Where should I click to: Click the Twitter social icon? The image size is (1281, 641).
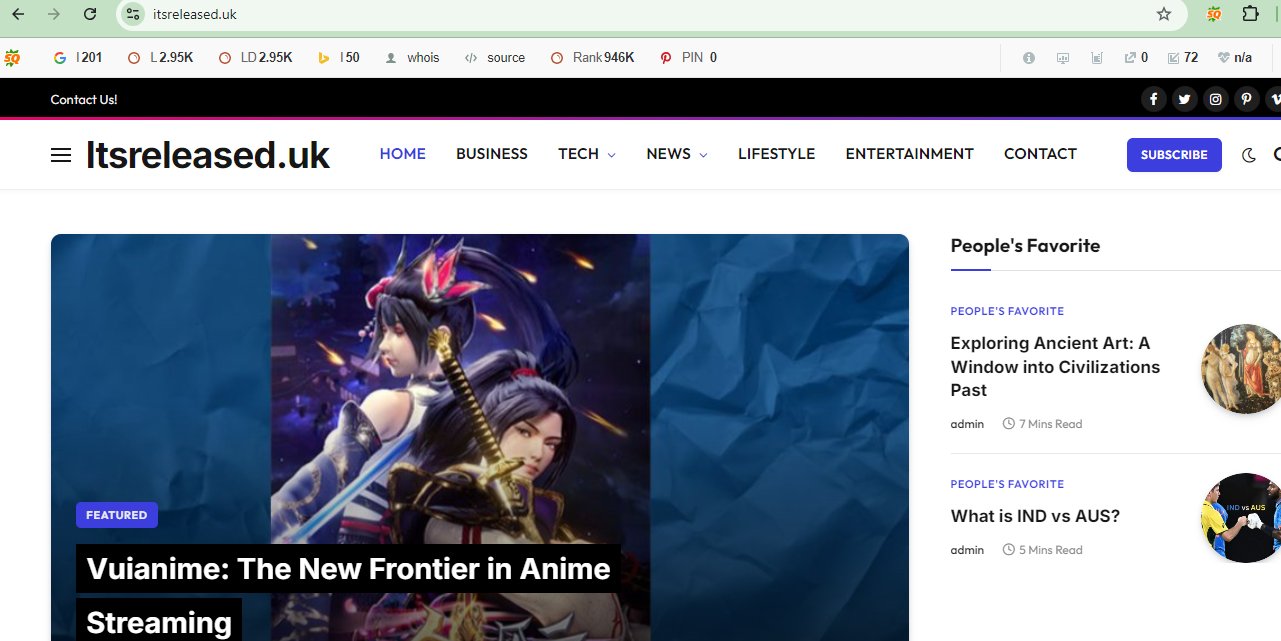[x=1184, y=99]
